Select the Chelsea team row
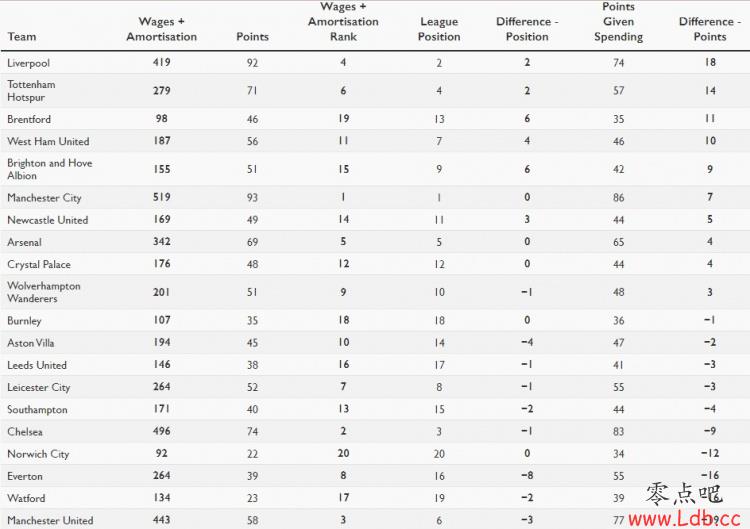 pyautogui.click(x=375, y=431)
